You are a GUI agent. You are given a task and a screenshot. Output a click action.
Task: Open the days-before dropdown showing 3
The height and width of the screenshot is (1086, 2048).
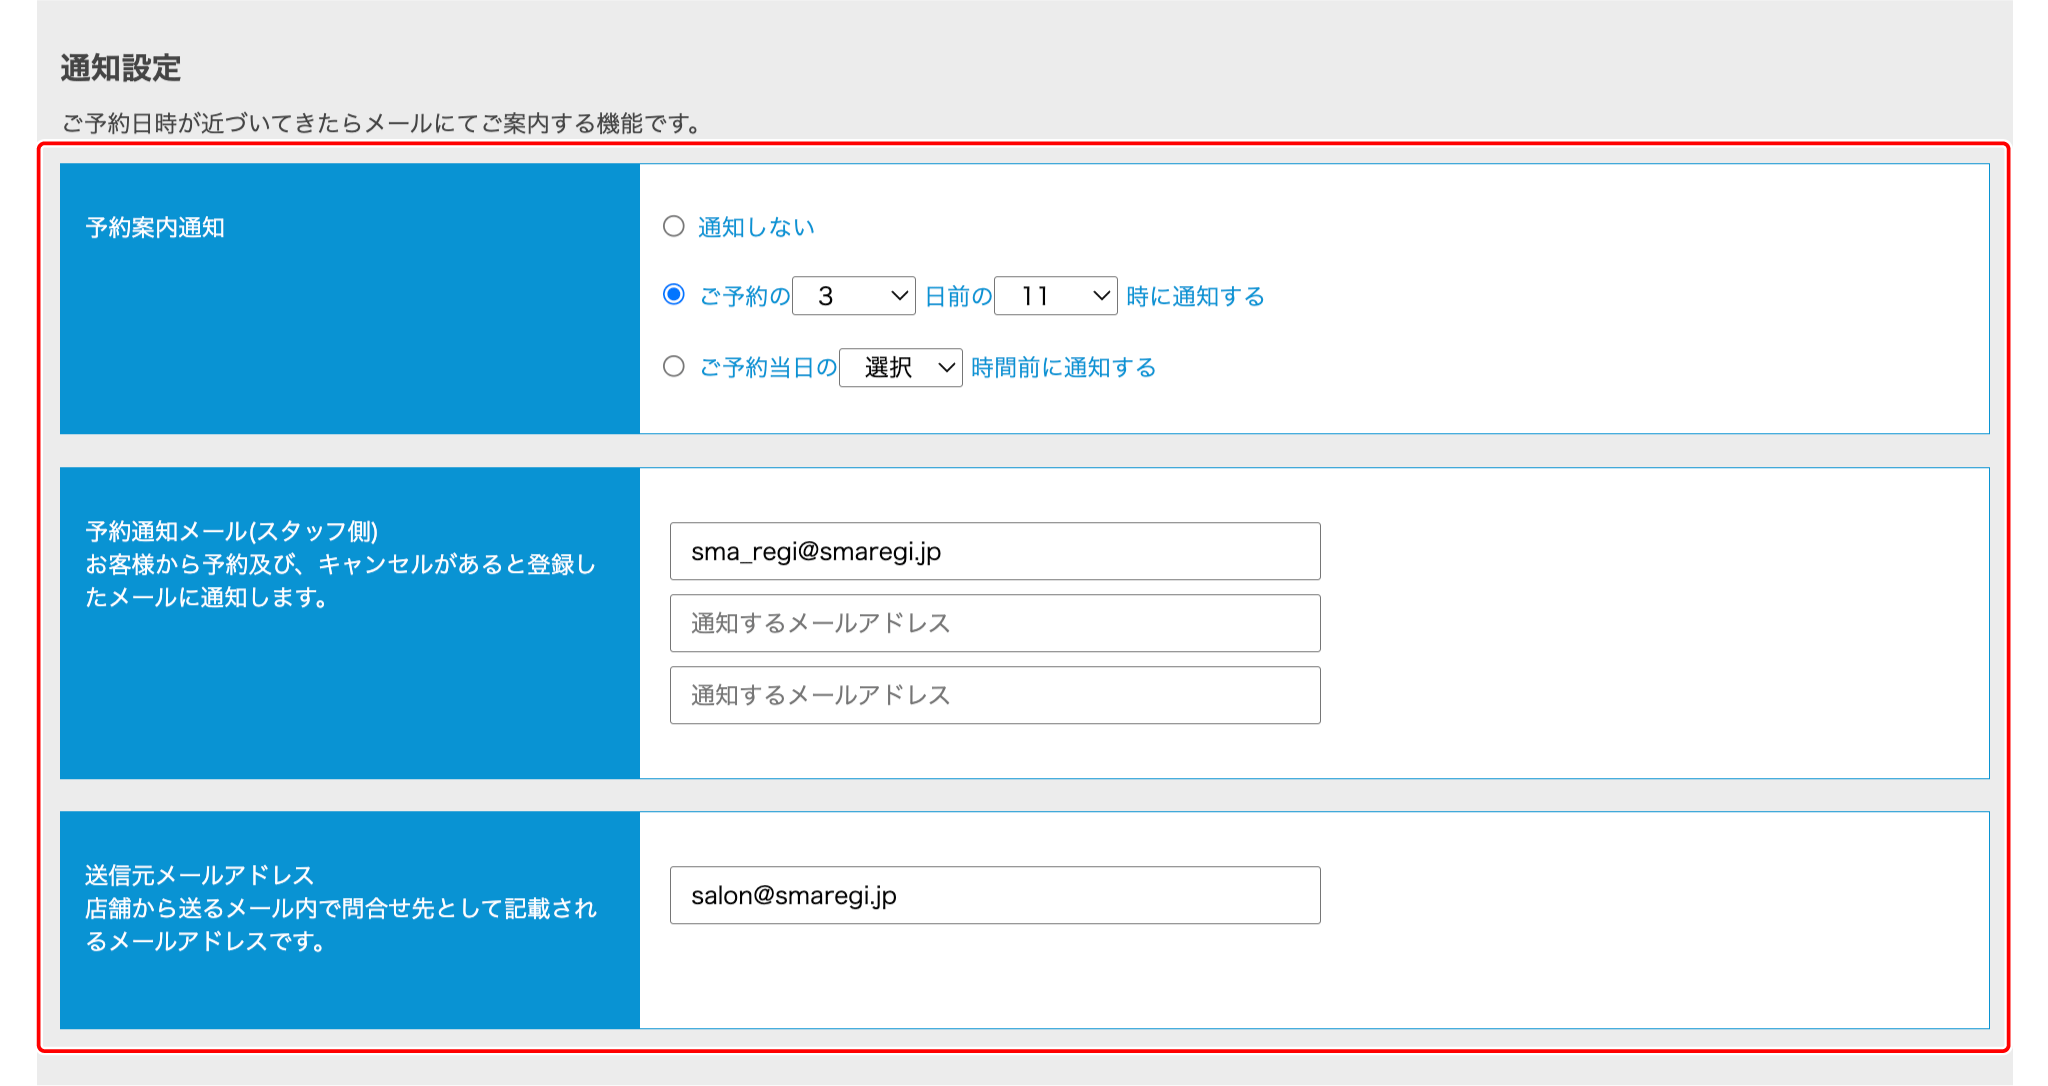point(853,295)
